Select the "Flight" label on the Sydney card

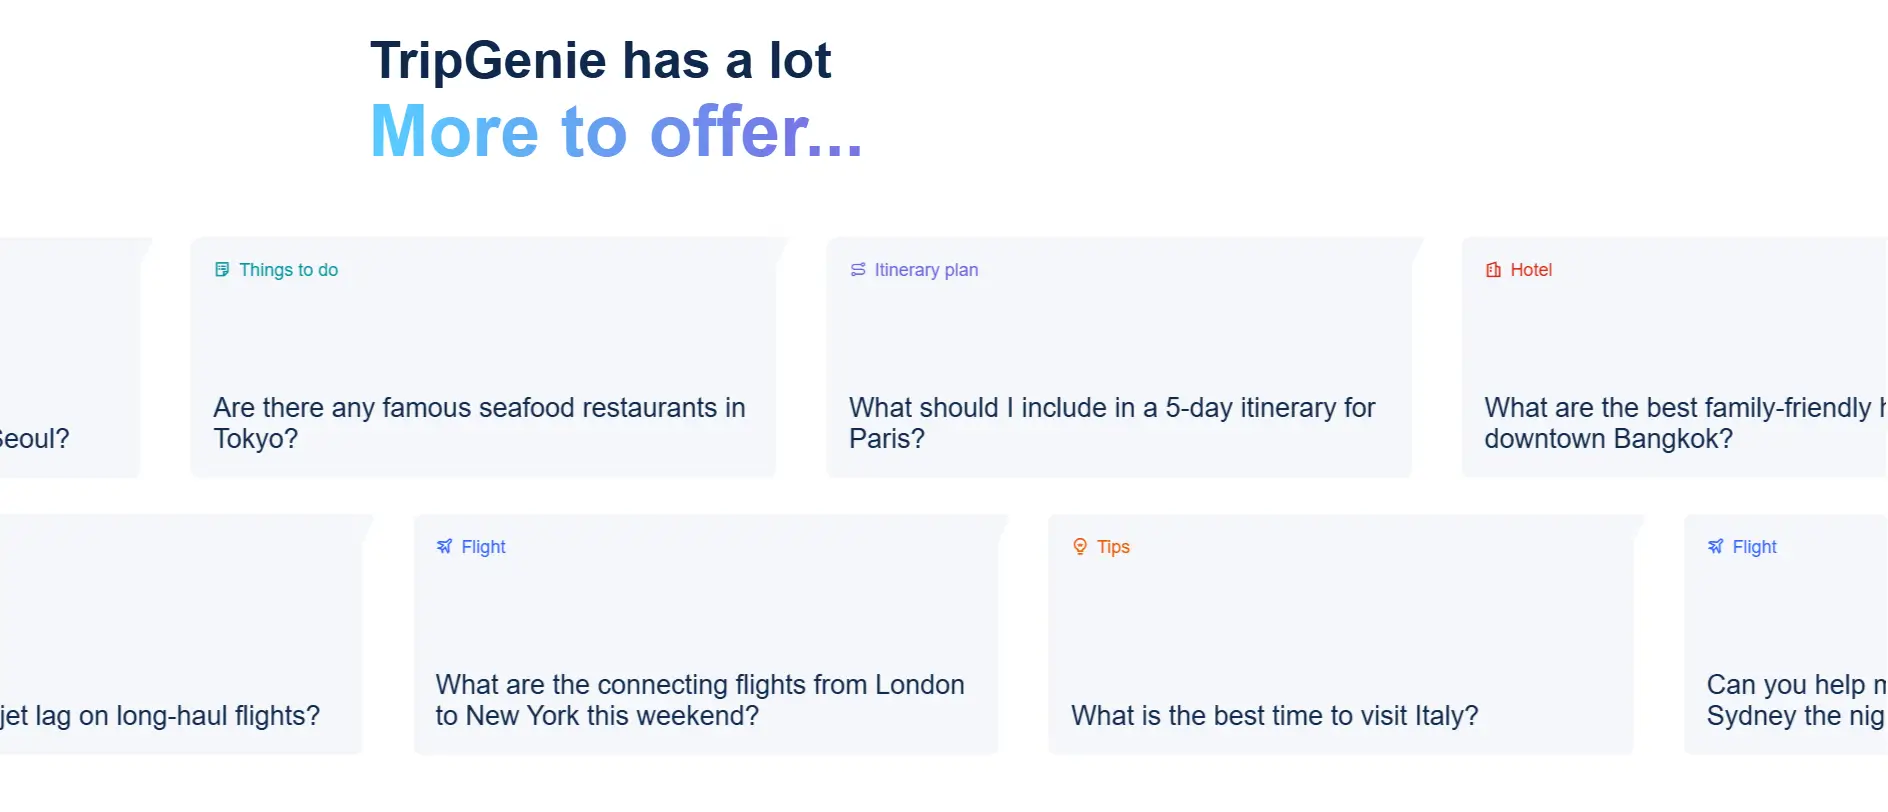pyautogui.click(x=1755, y=547)
